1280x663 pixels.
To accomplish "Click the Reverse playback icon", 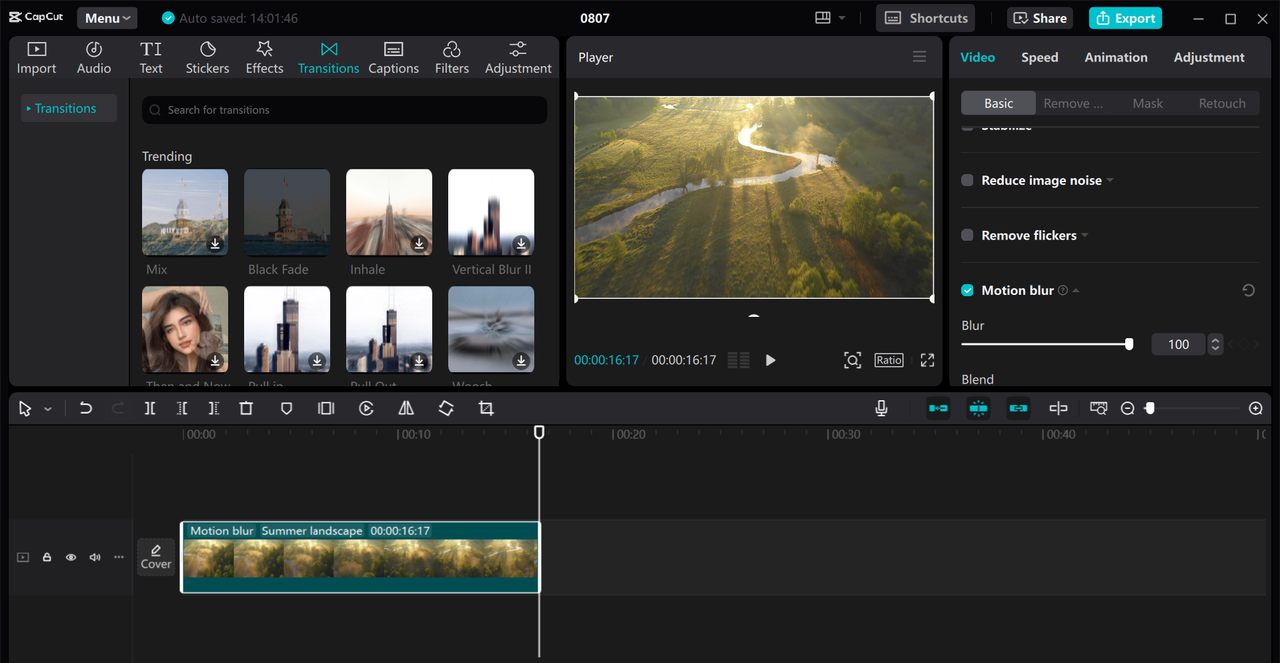I will (x=366, y=408).
